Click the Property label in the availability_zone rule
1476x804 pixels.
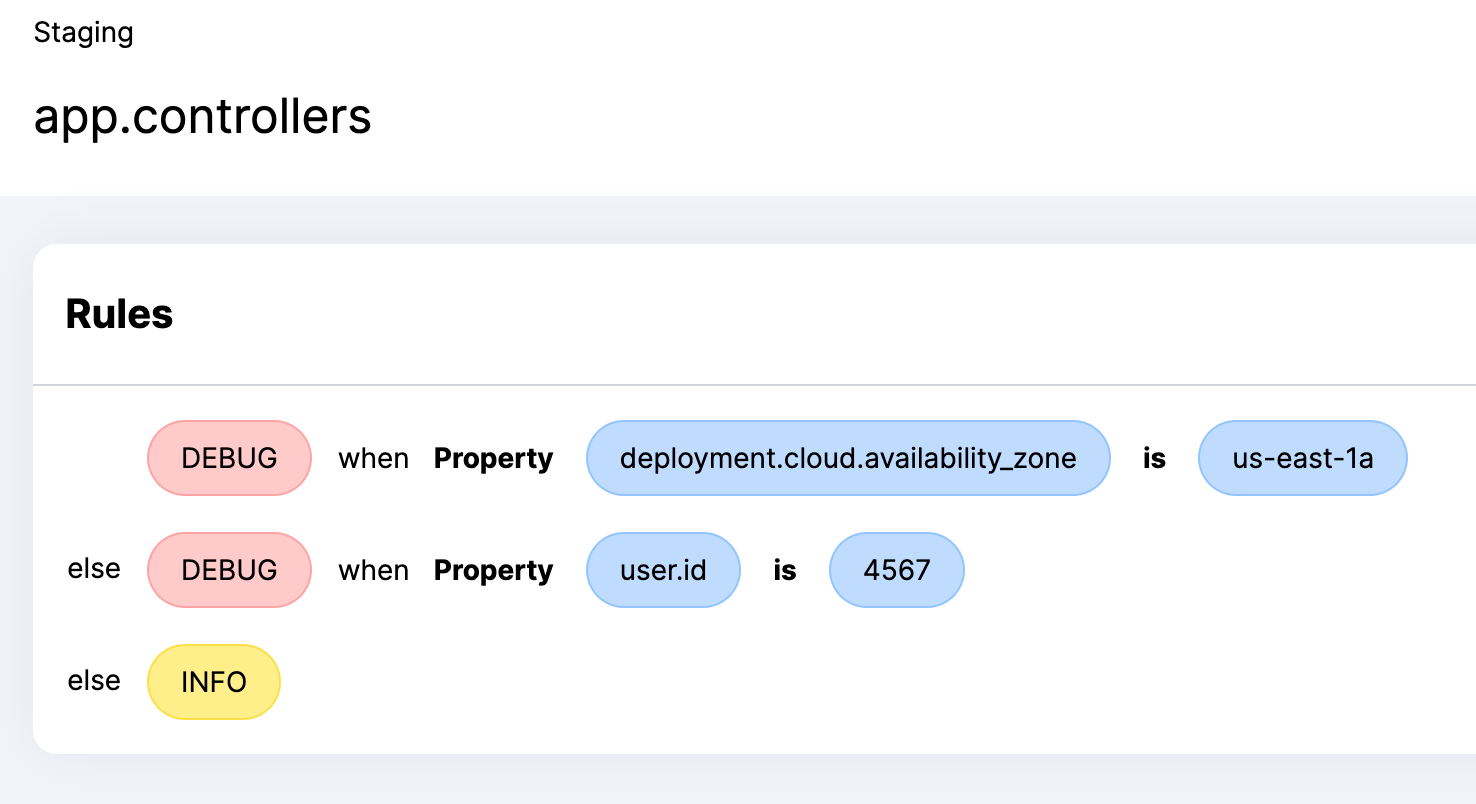coord(493,458)
